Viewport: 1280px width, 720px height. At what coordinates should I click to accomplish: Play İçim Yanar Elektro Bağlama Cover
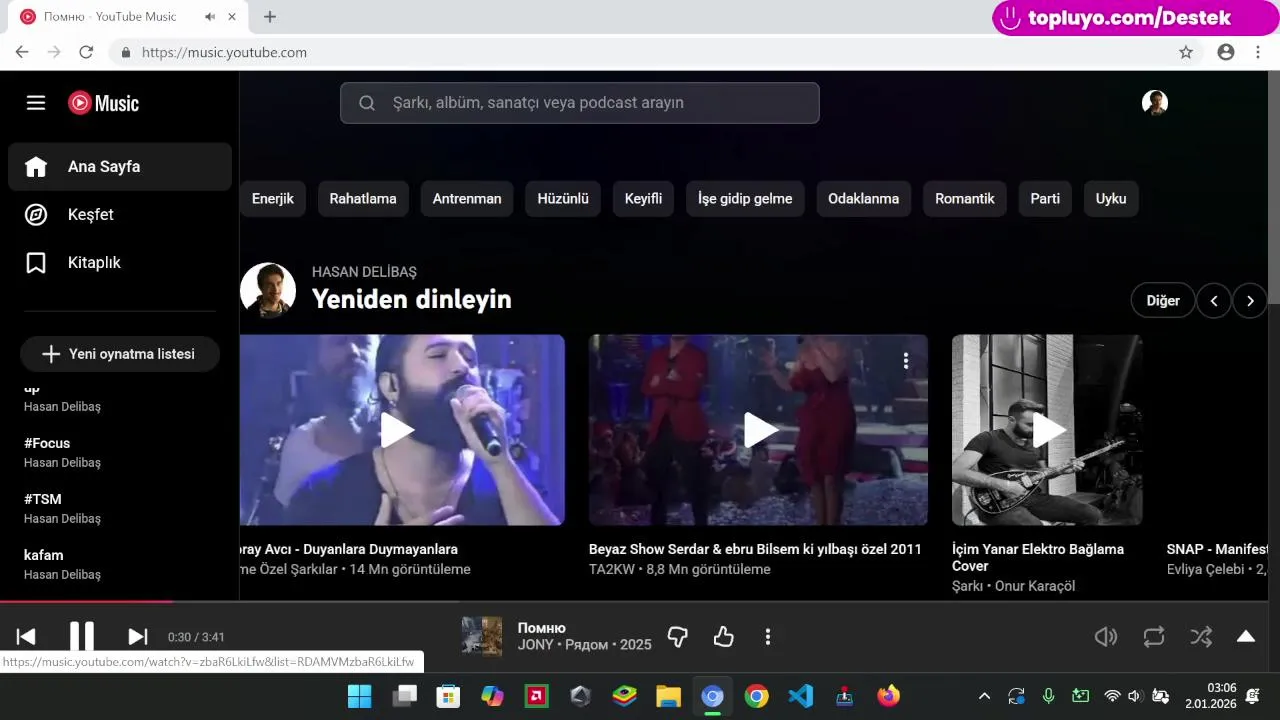coord(1047,430)
